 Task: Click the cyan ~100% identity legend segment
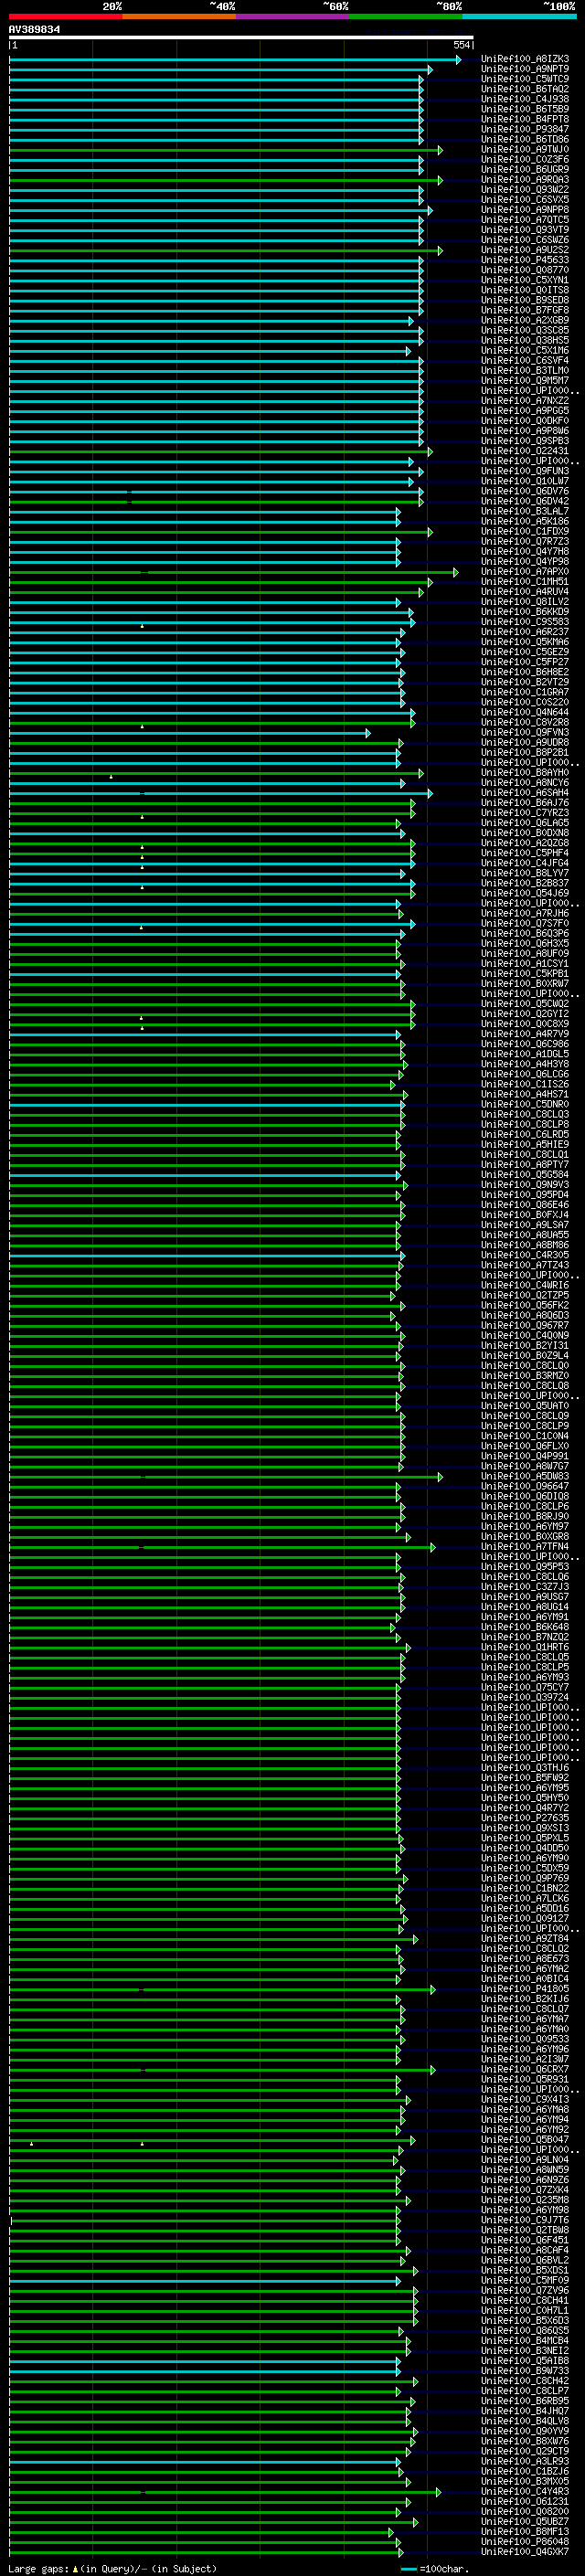(x=519, y=16)
